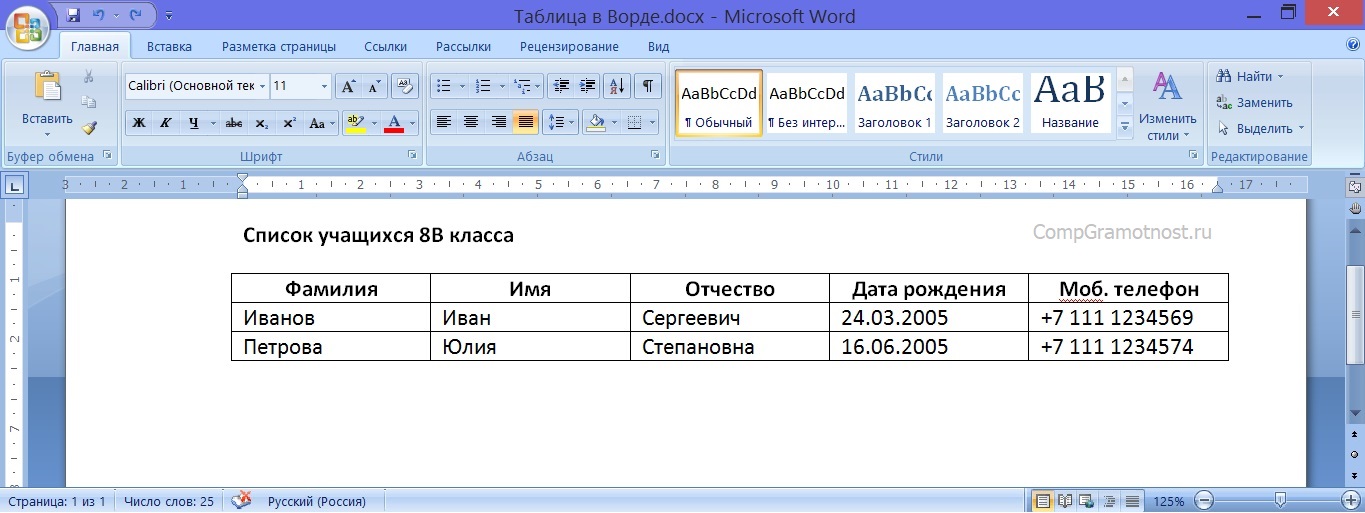Increase indent with the indent icon

click(588, 86)
